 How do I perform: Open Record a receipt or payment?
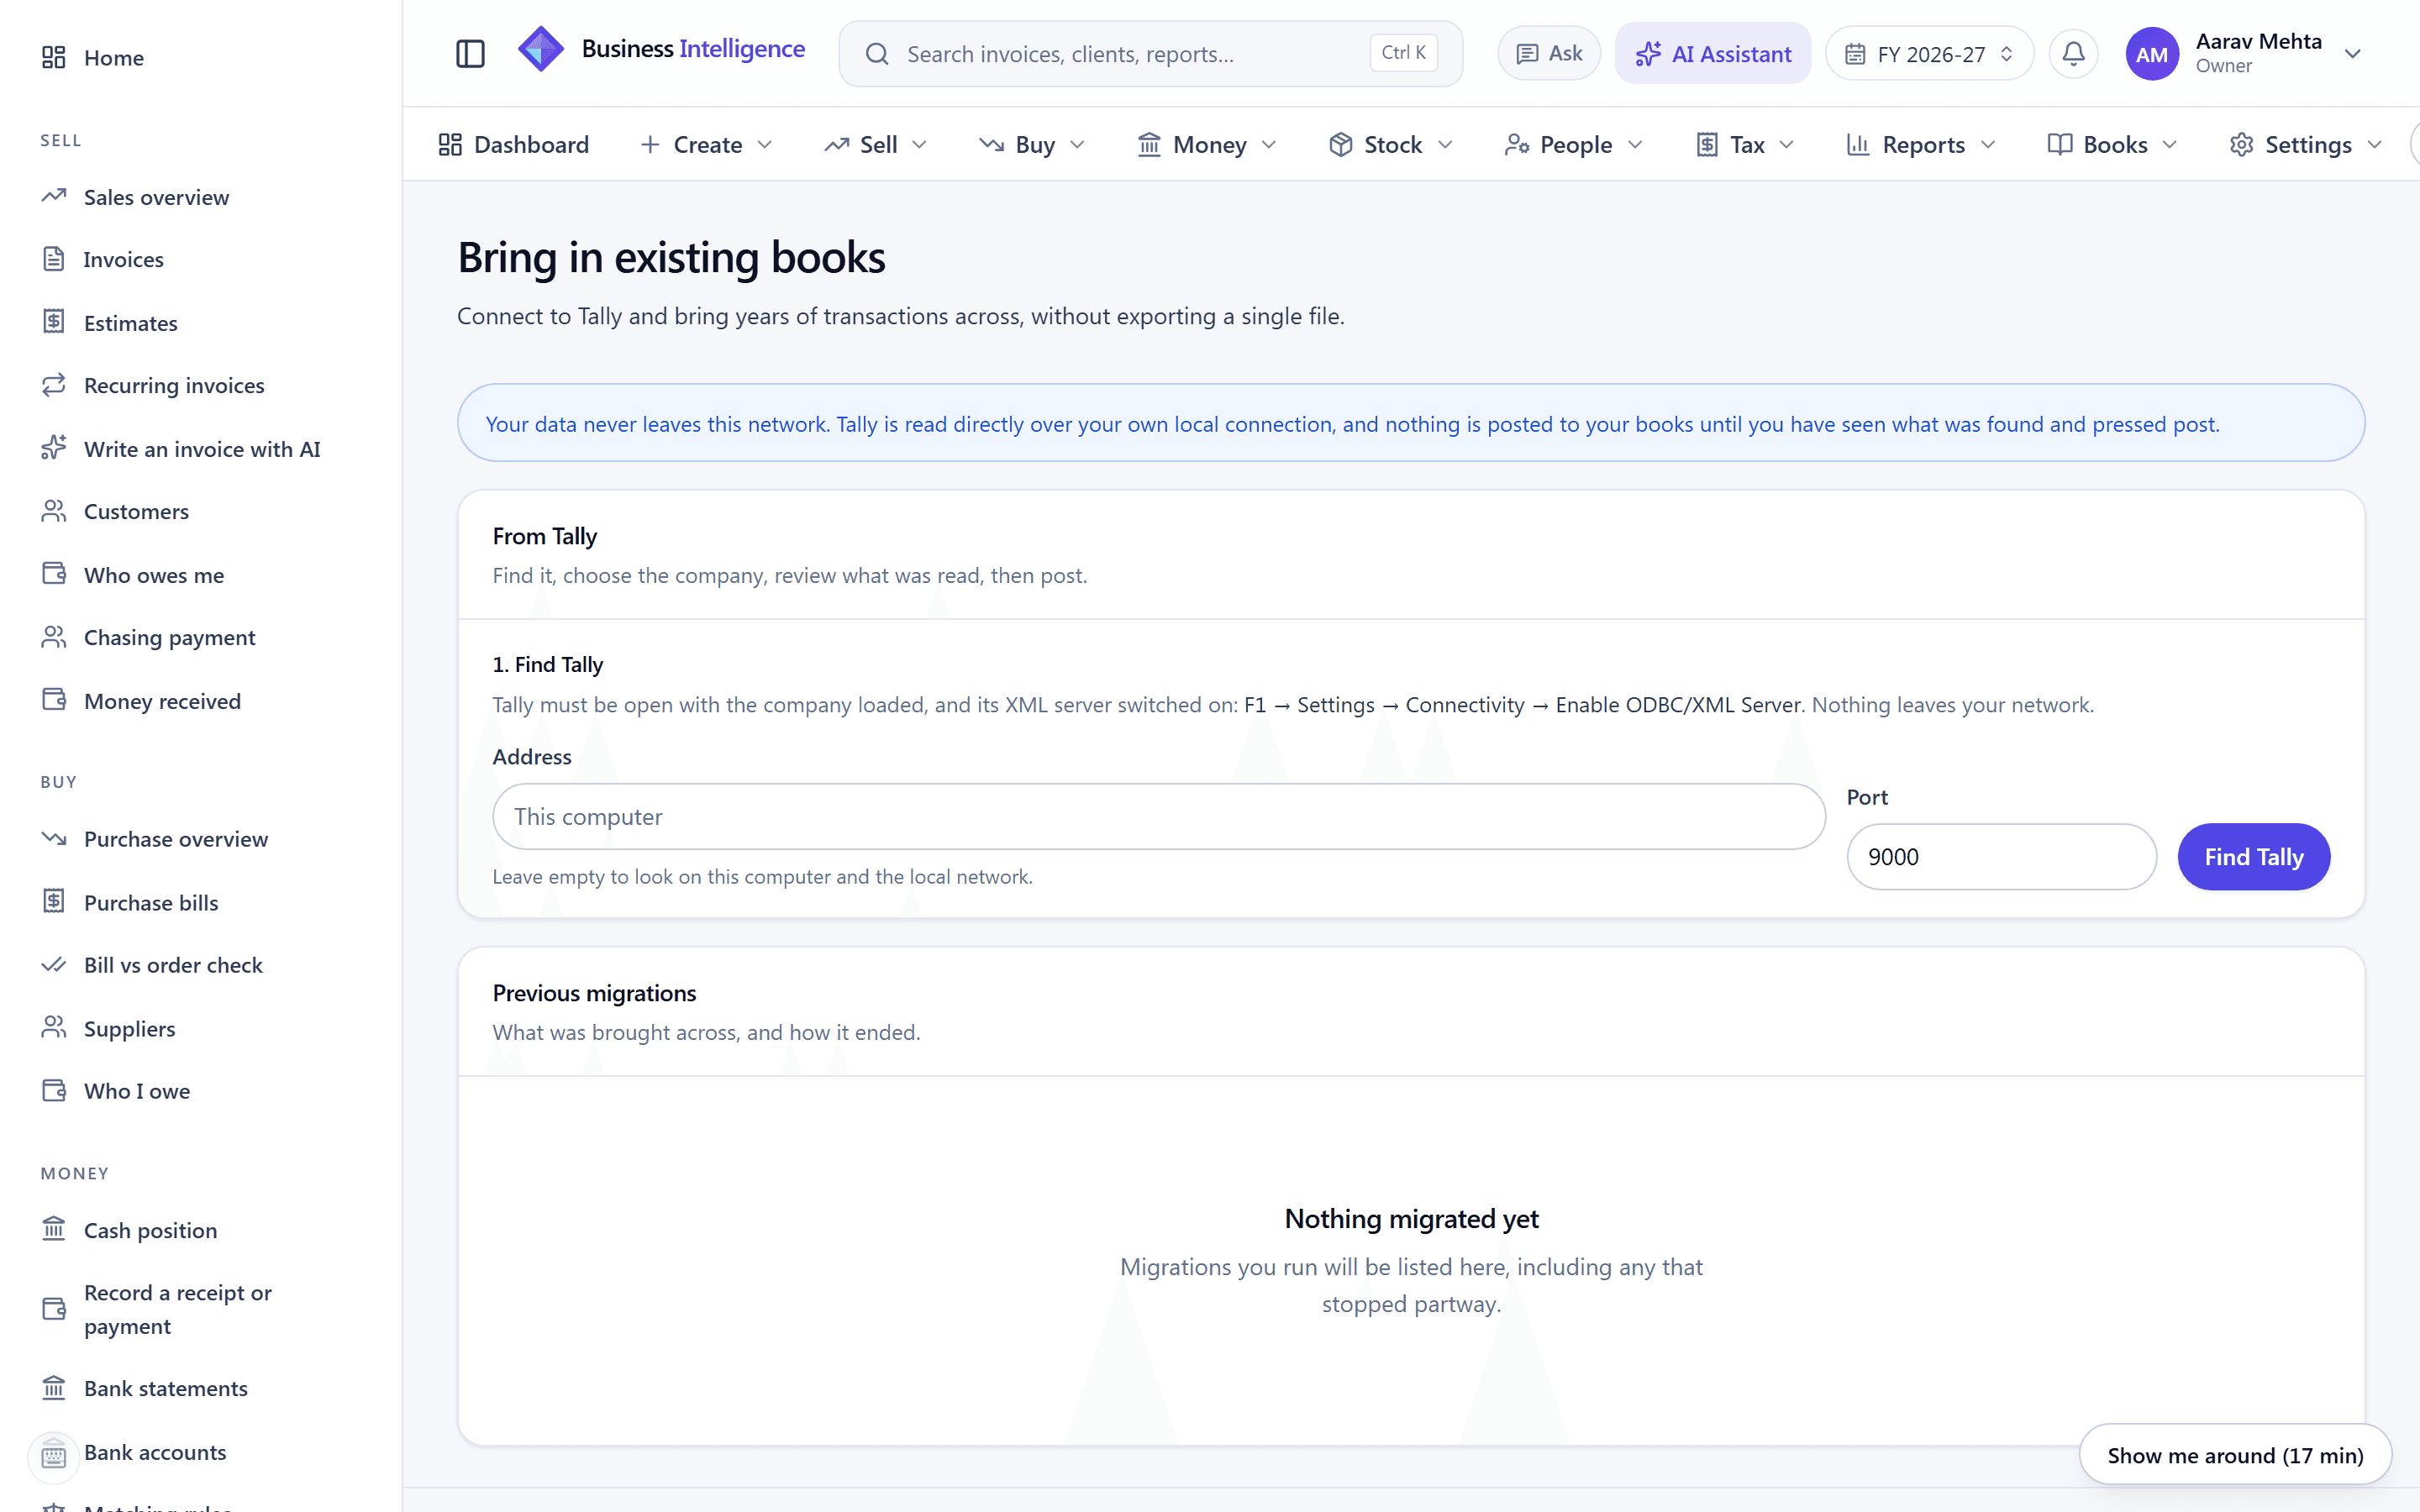(200, 1309)
